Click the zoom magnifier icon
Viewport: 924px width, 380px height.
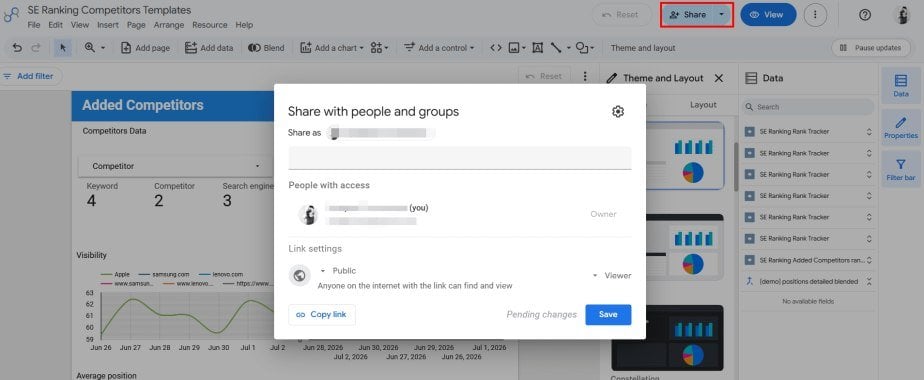point(90,48)
